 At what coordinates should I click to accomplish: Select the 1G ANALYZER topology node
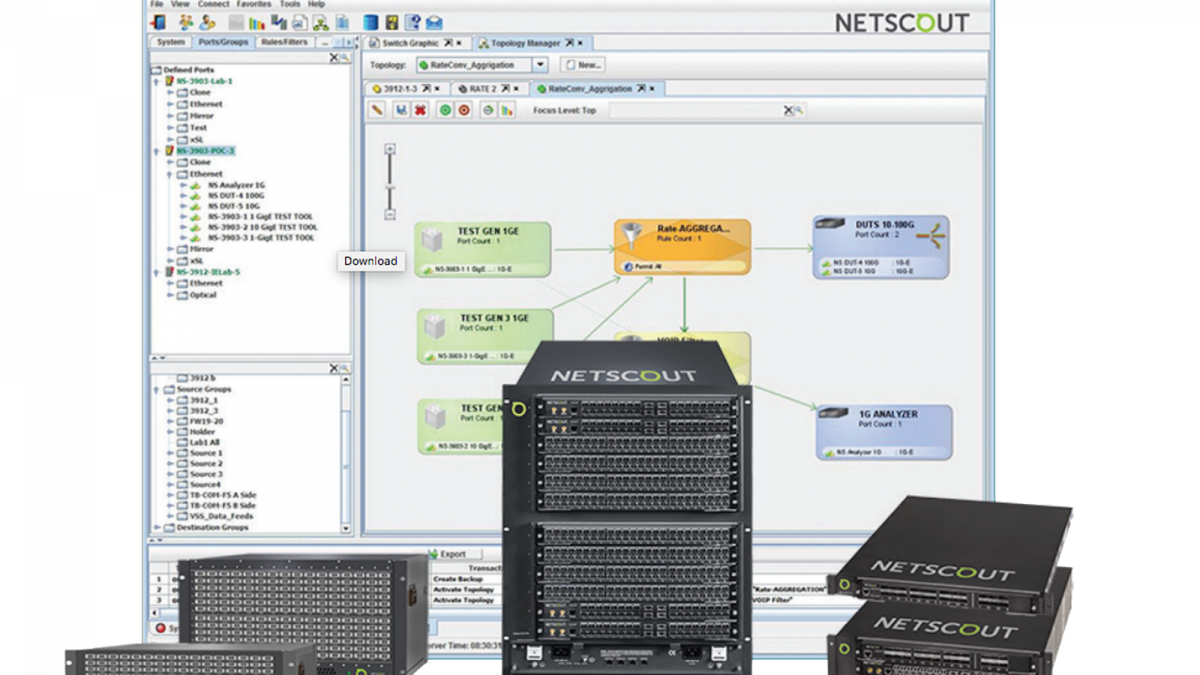point(884,432)
